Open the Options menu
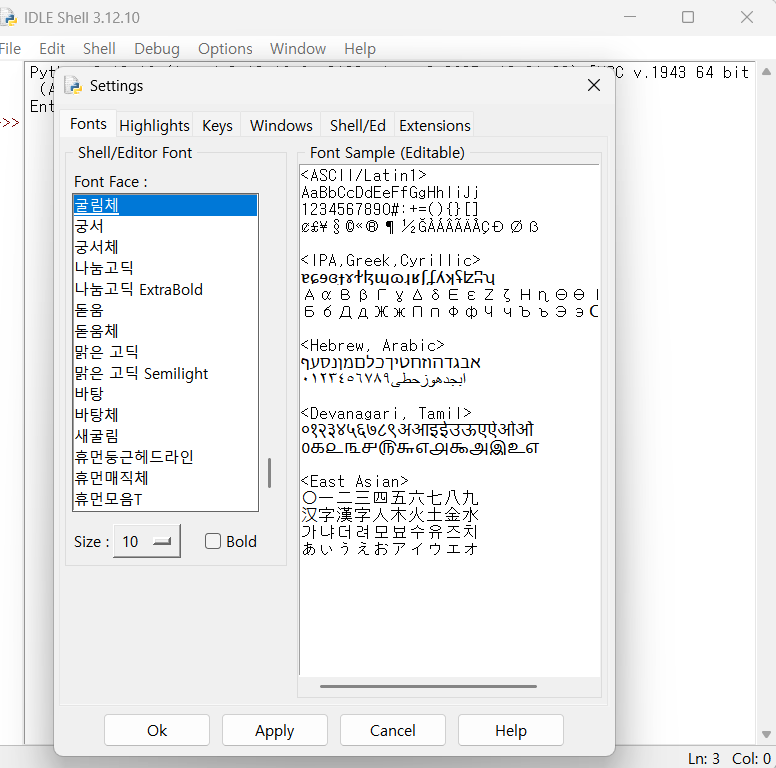The image size is (776, 768). (x=225, y=48)
